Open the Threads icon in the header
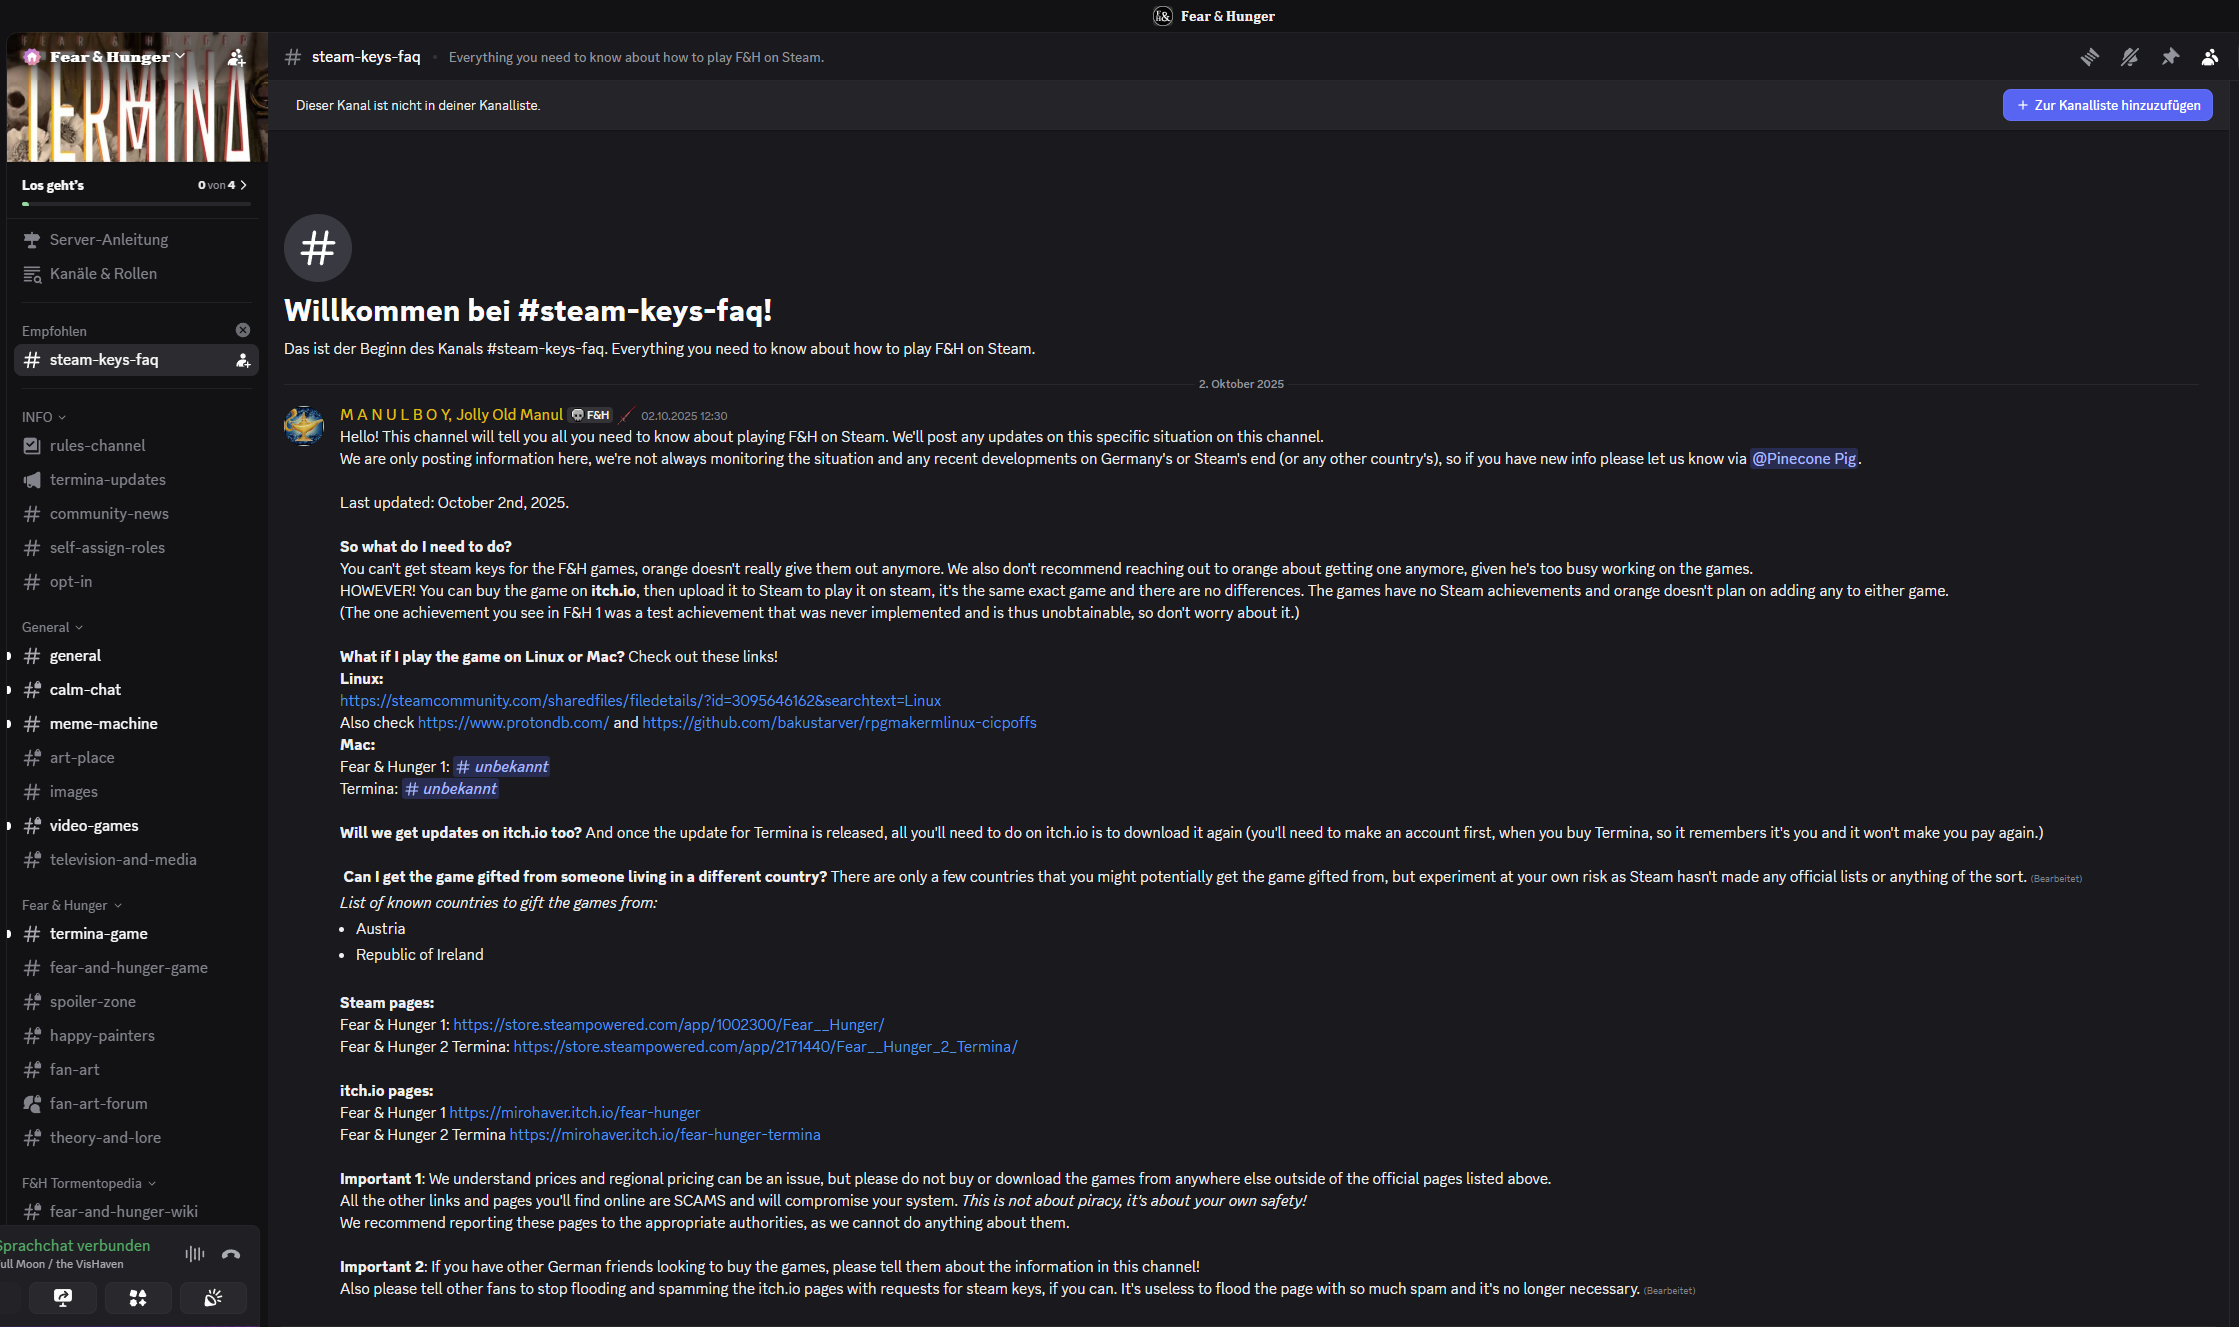 pos(2089,57)
